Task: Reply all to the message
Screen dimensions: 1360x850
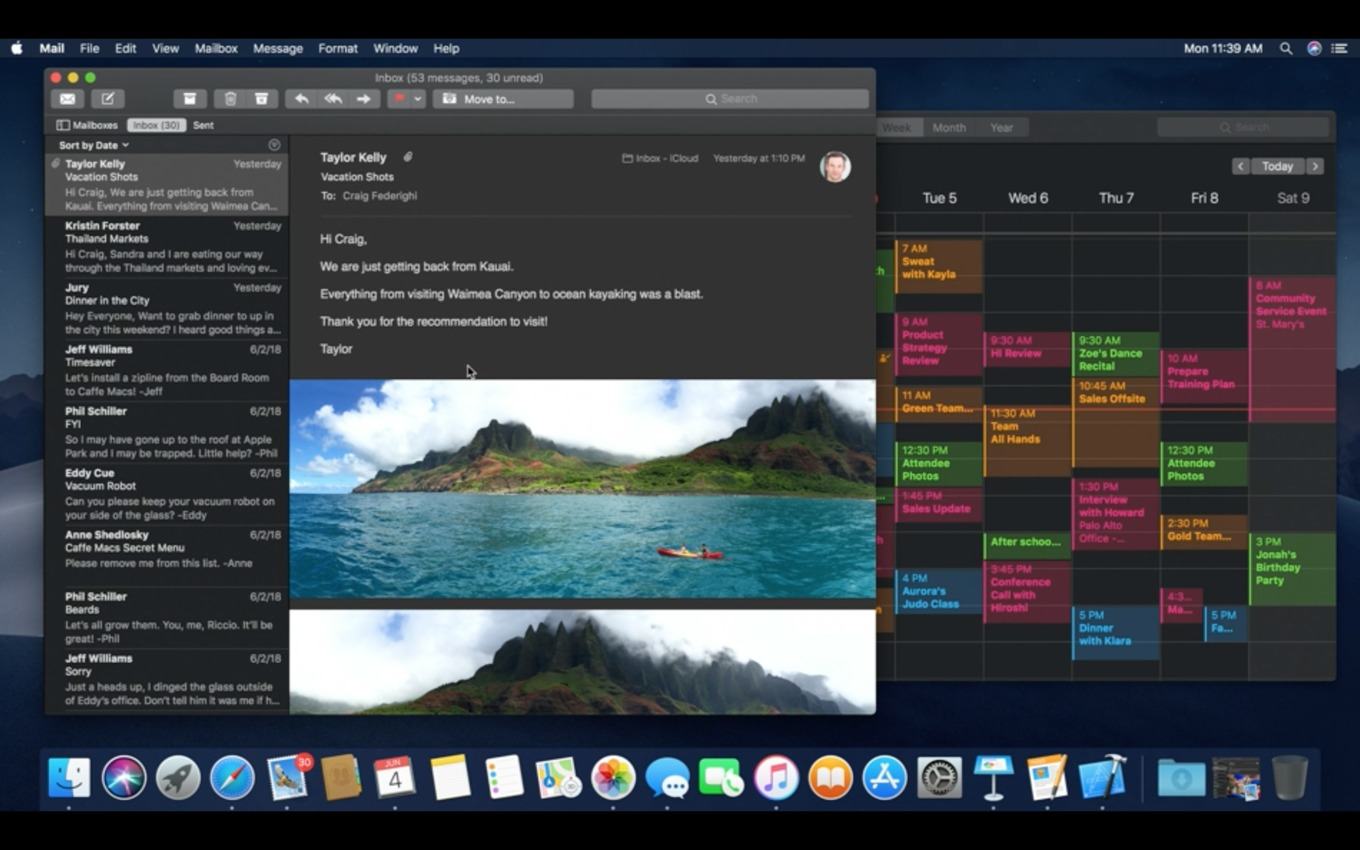Action: tap(333, 99)
